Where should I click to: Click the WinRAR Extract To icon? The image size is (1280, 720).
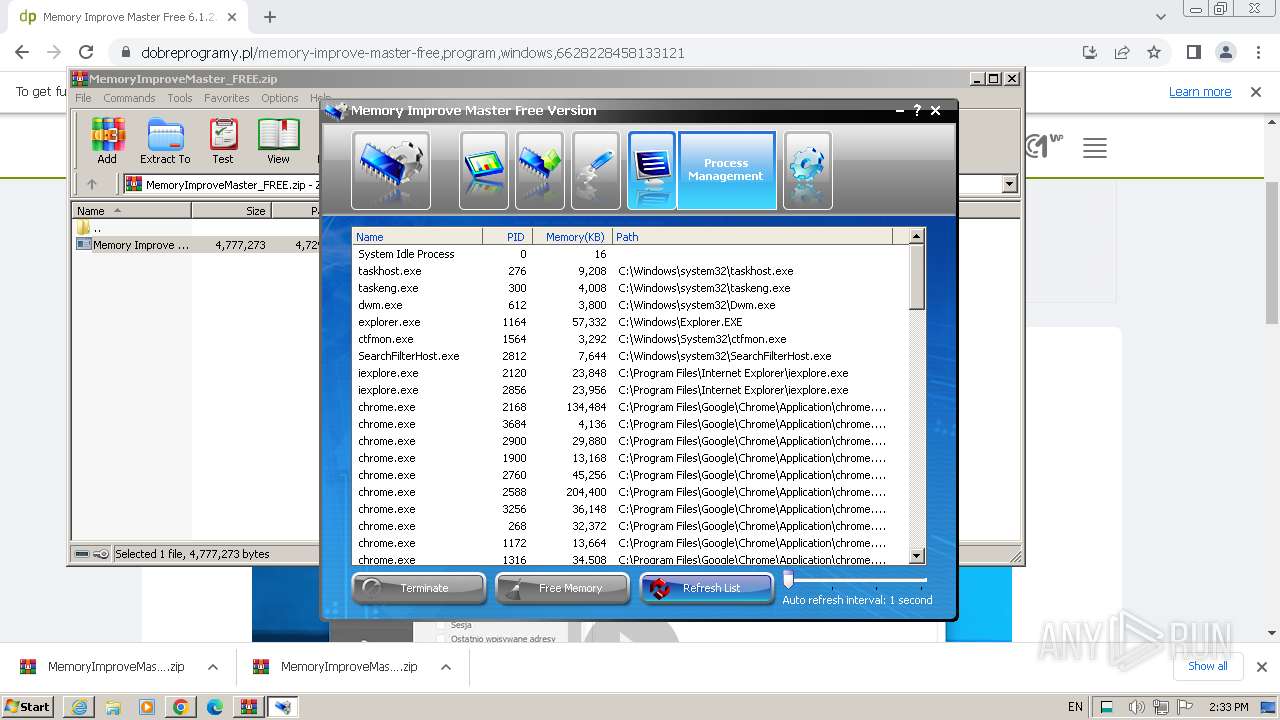coord(165,141)
